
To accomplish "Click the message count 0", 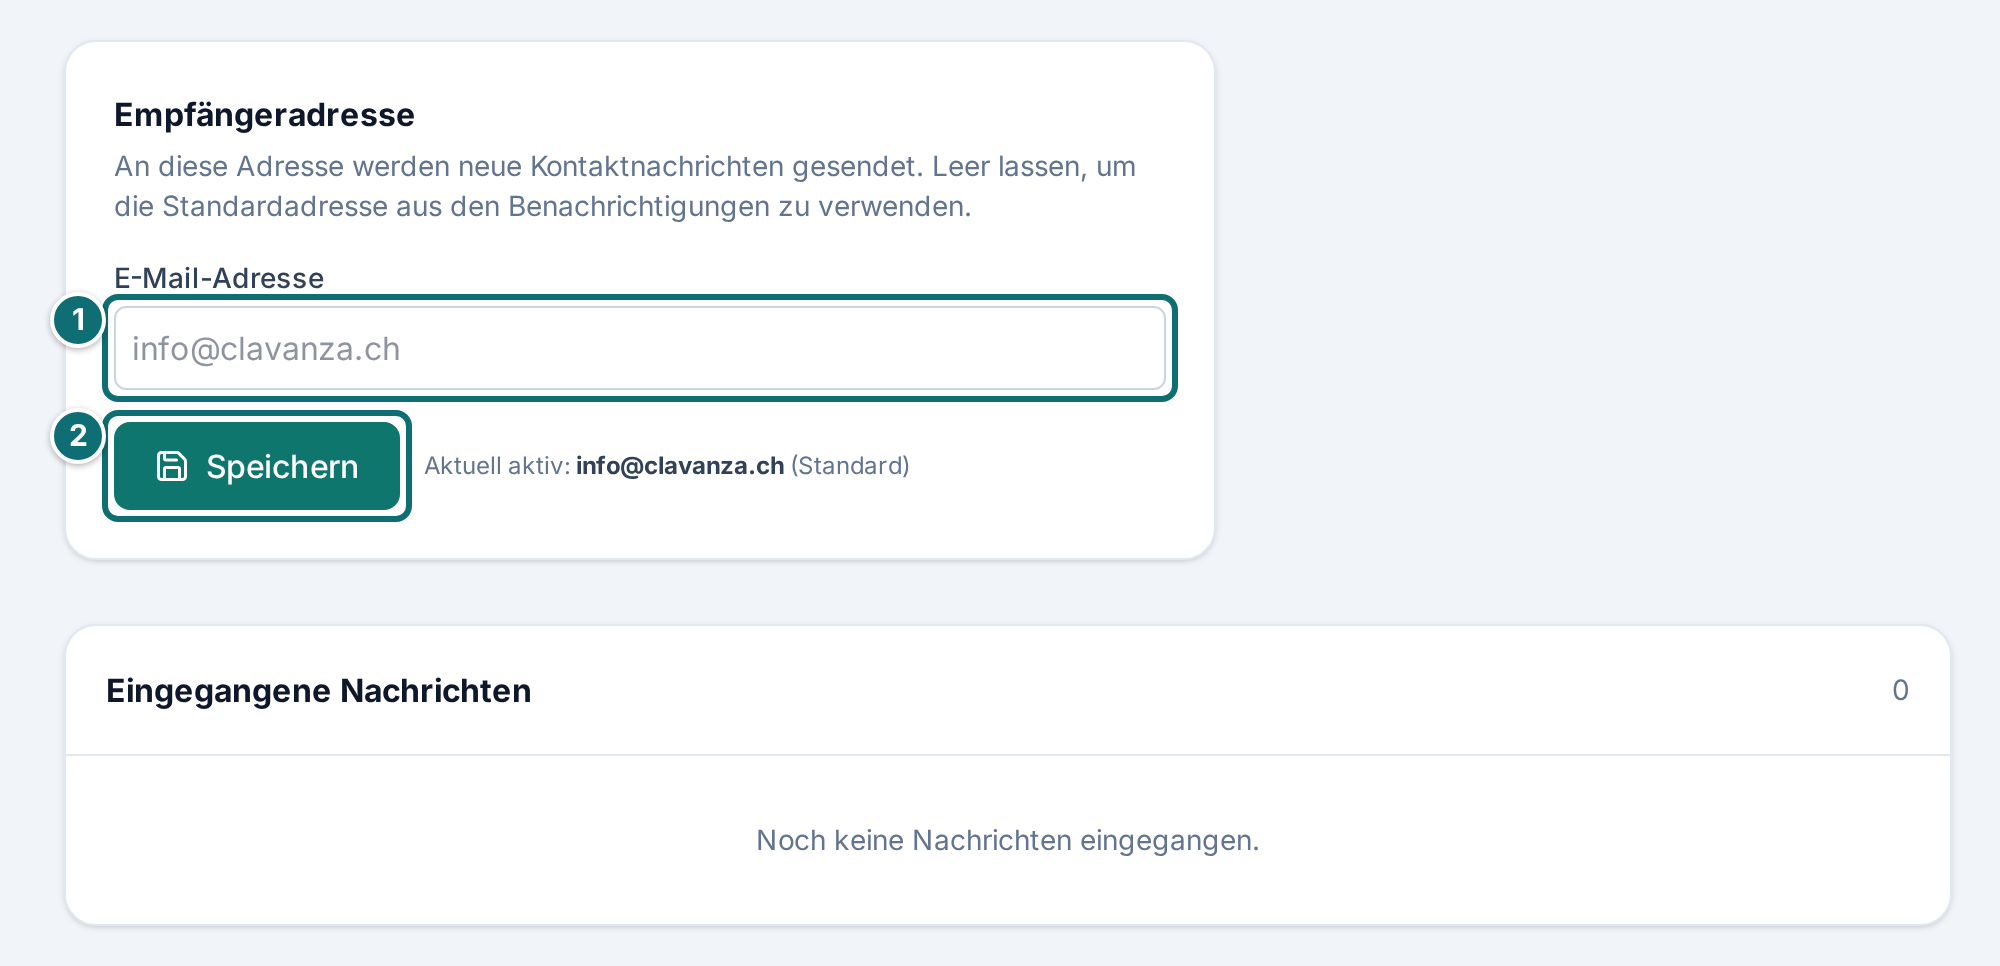I will tap(1900, 690).
